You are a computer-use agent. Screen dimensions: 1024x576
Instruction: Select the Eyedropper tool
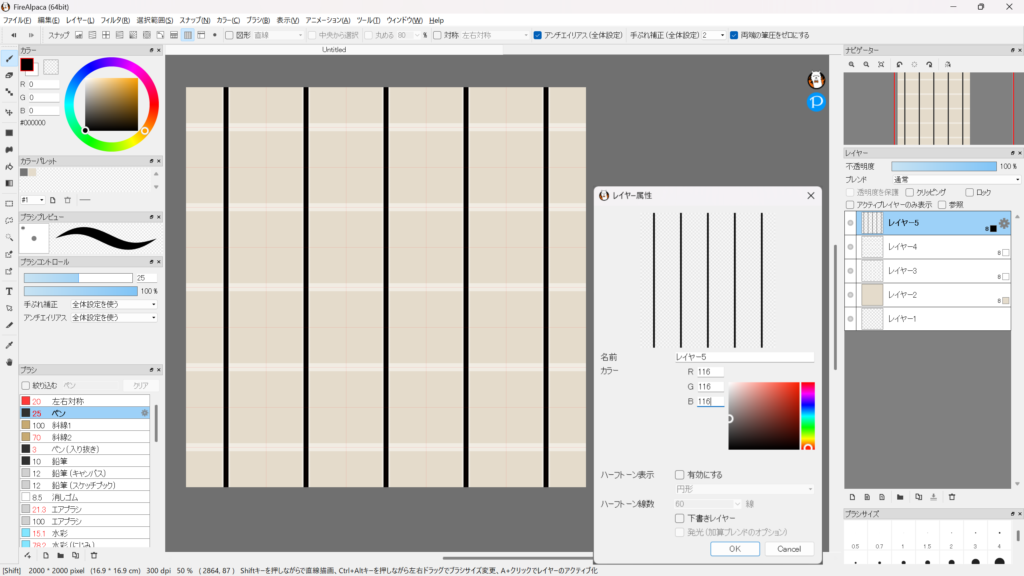click(9, 343)
